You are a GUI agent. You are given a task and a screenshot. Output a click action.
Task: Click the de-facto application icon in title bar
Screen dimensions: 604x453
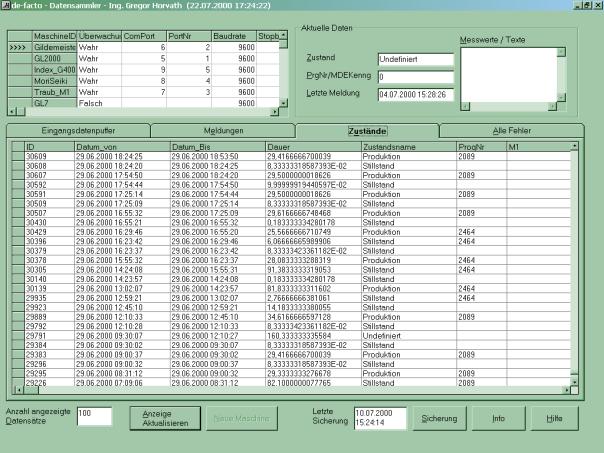point(6,6)
